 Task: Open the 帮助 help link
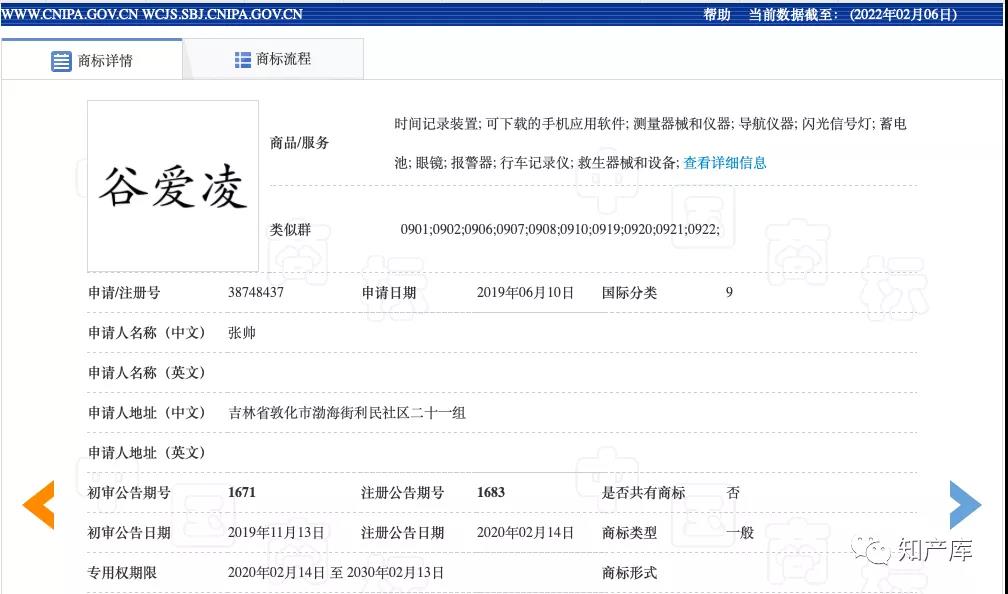[717, 14]
